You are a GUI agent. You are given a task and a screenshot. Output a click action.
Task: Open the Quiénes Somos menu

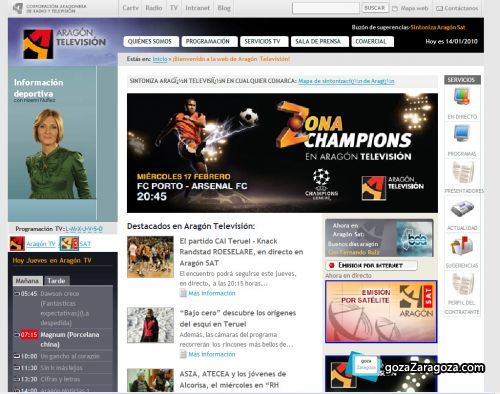(151, 41)
